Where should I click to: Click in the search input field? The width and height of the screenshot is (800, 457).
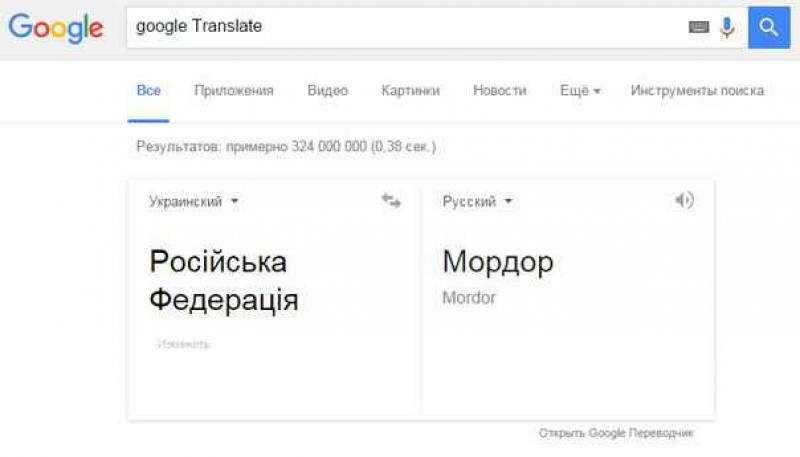400,27
